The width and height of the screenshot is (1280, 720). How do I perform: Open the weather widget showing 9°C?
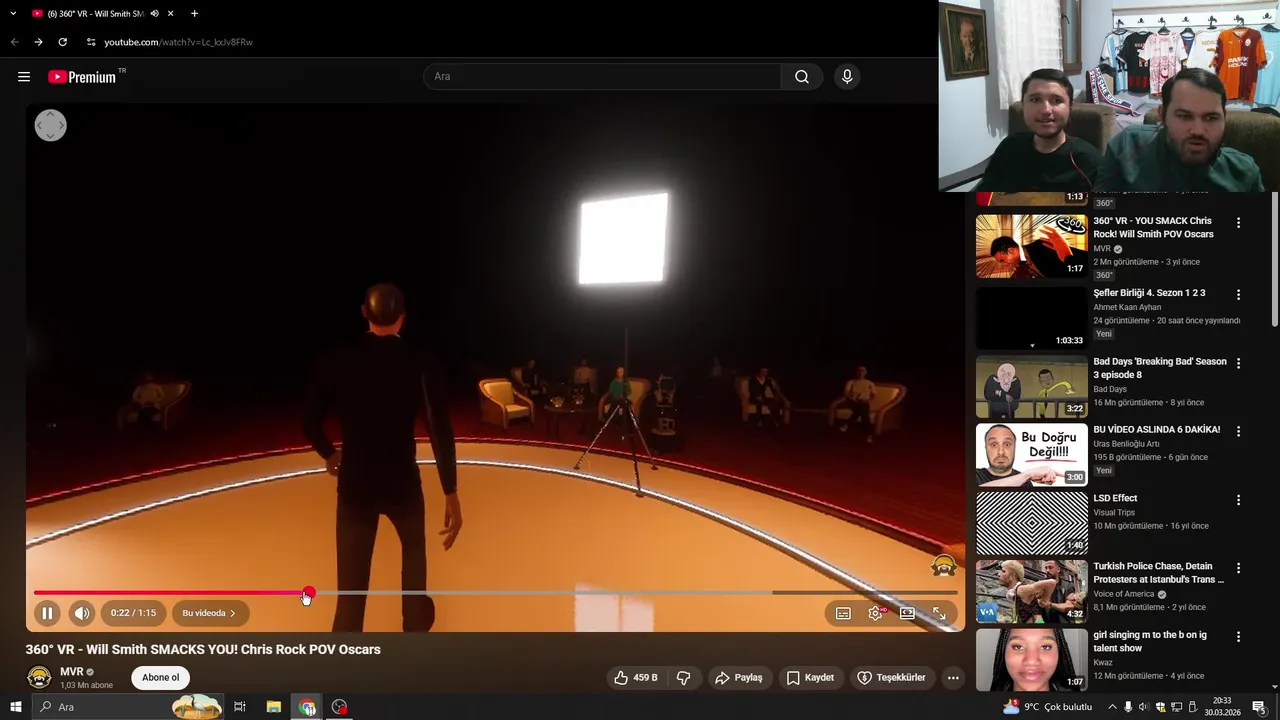coord(1048,707)
